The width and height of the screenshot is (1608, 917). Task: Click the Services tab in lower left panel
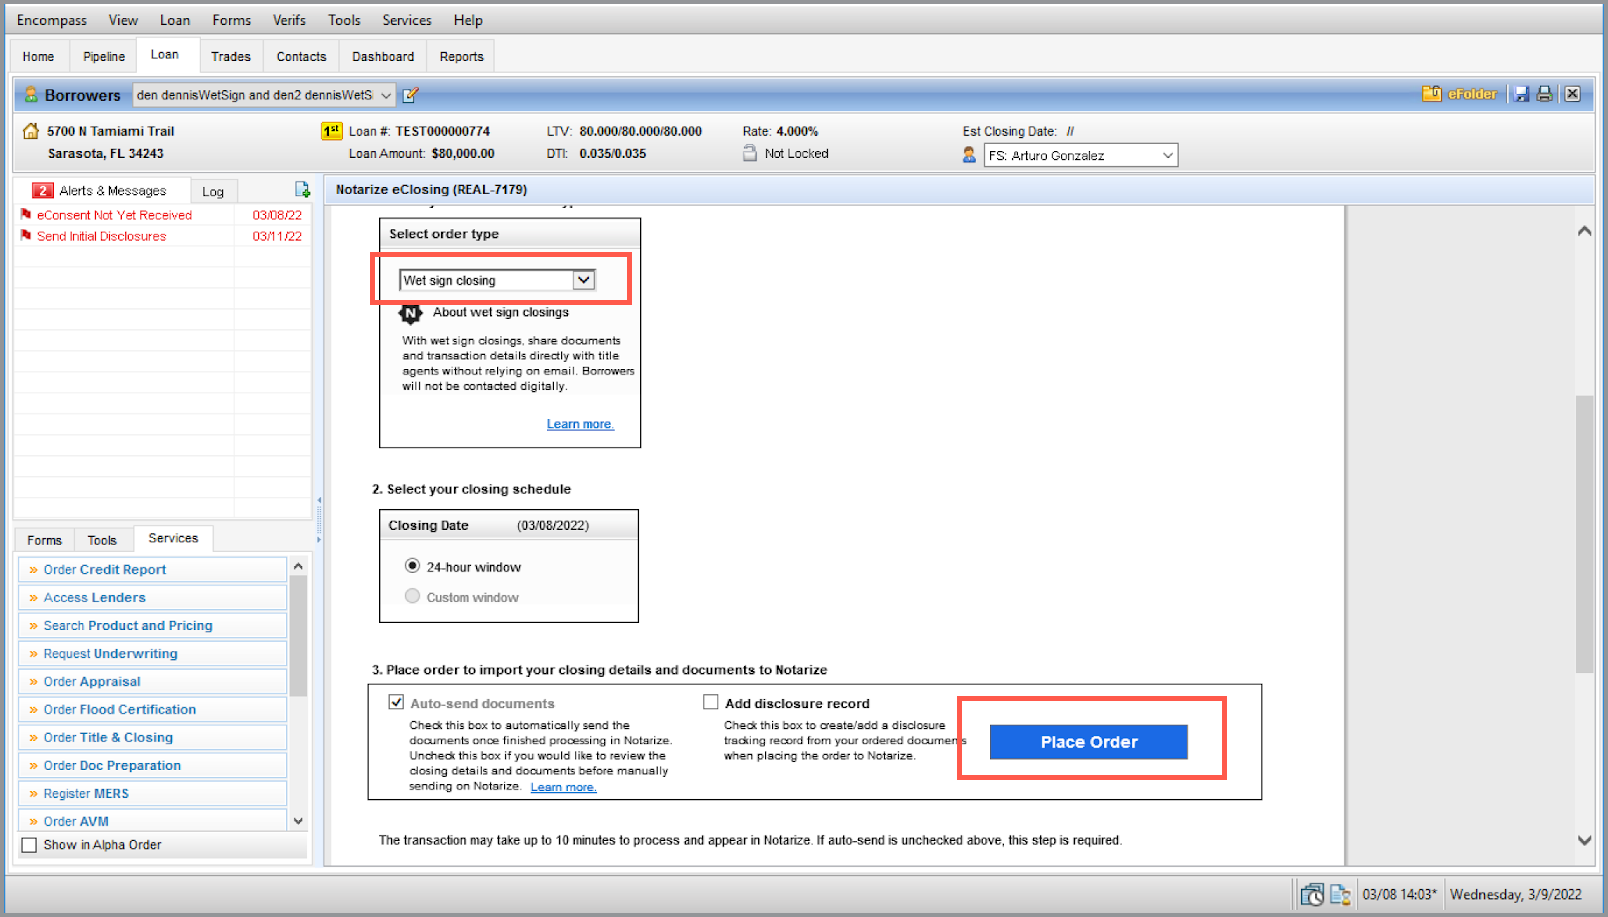coord(173,538)
